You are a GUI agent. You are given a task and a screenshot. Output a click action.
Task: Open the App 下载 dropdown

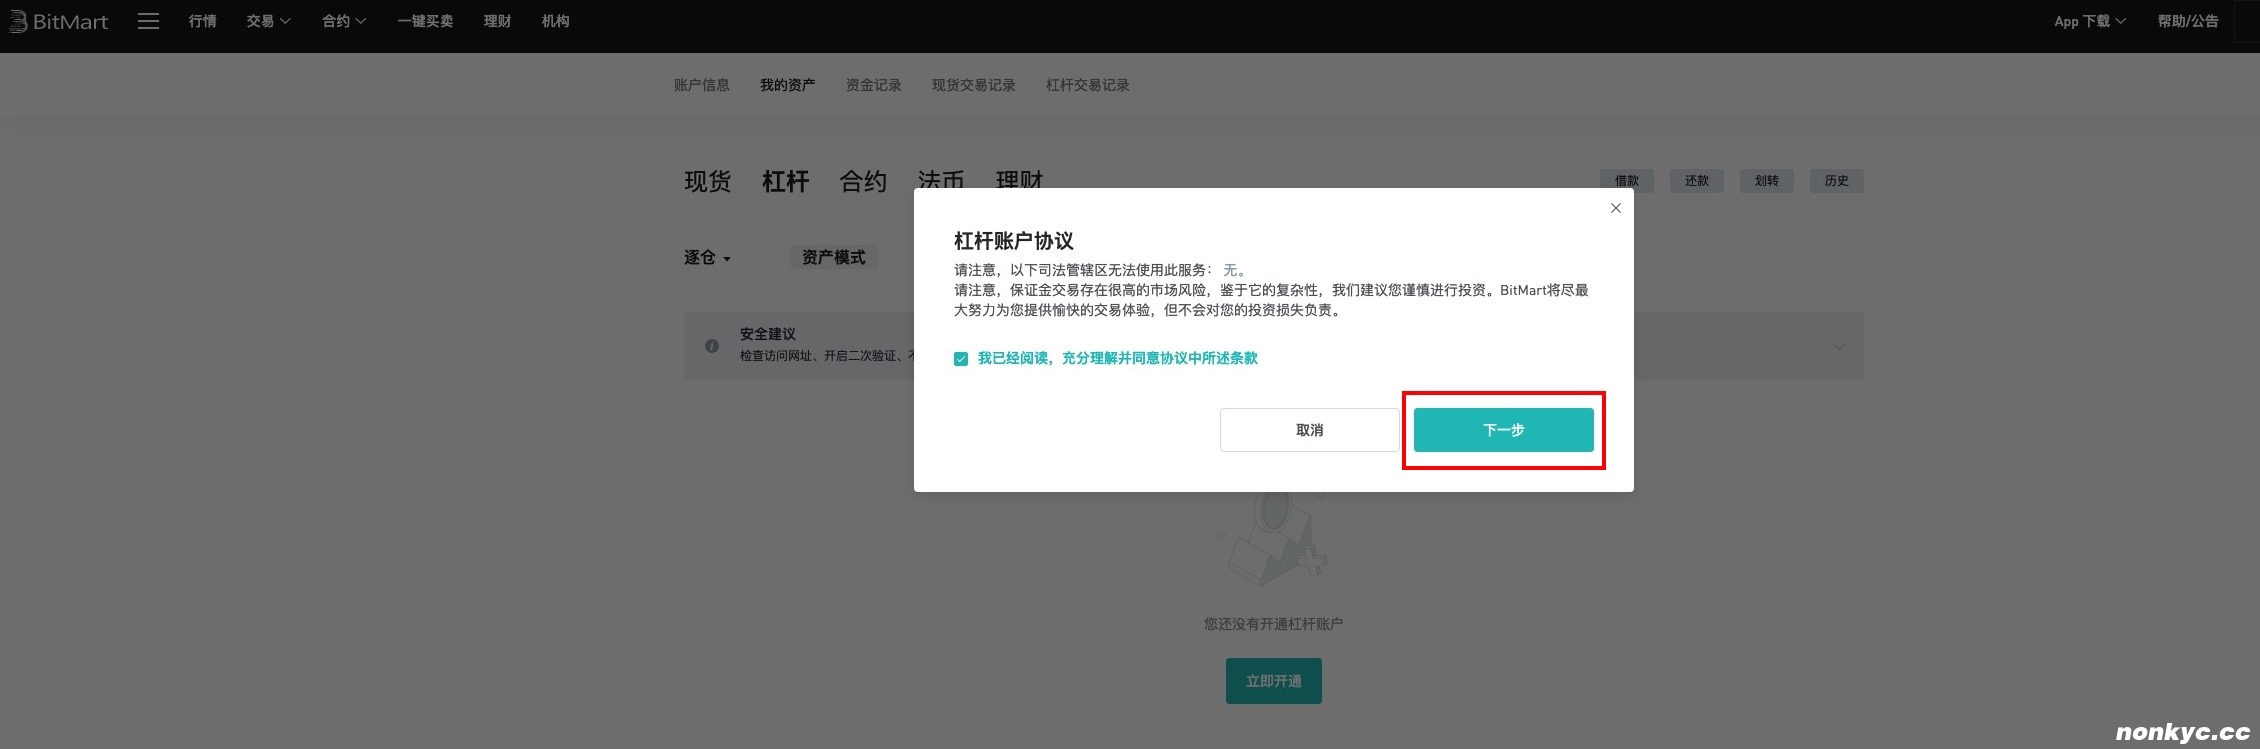(x=2089, y=21)
